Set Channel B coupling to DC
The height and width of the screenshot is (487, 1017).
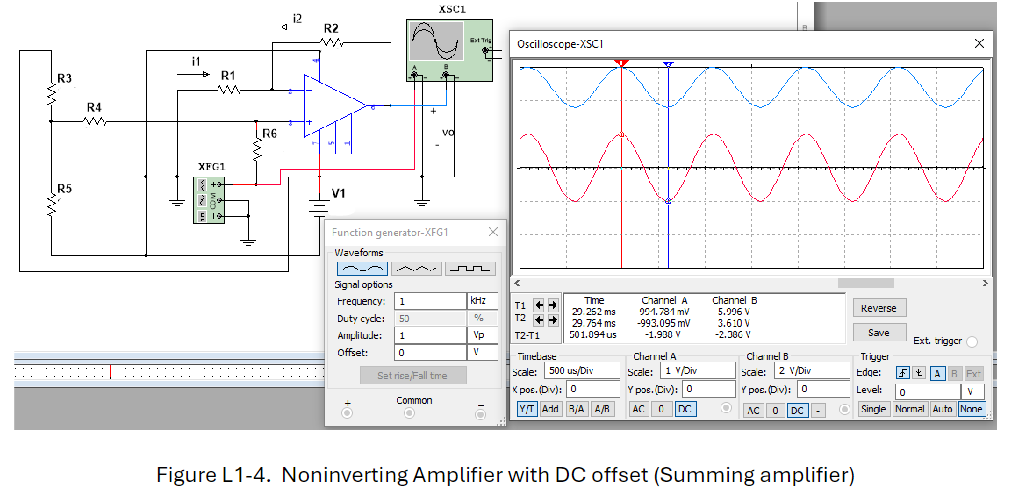click(x=797, y=410)
